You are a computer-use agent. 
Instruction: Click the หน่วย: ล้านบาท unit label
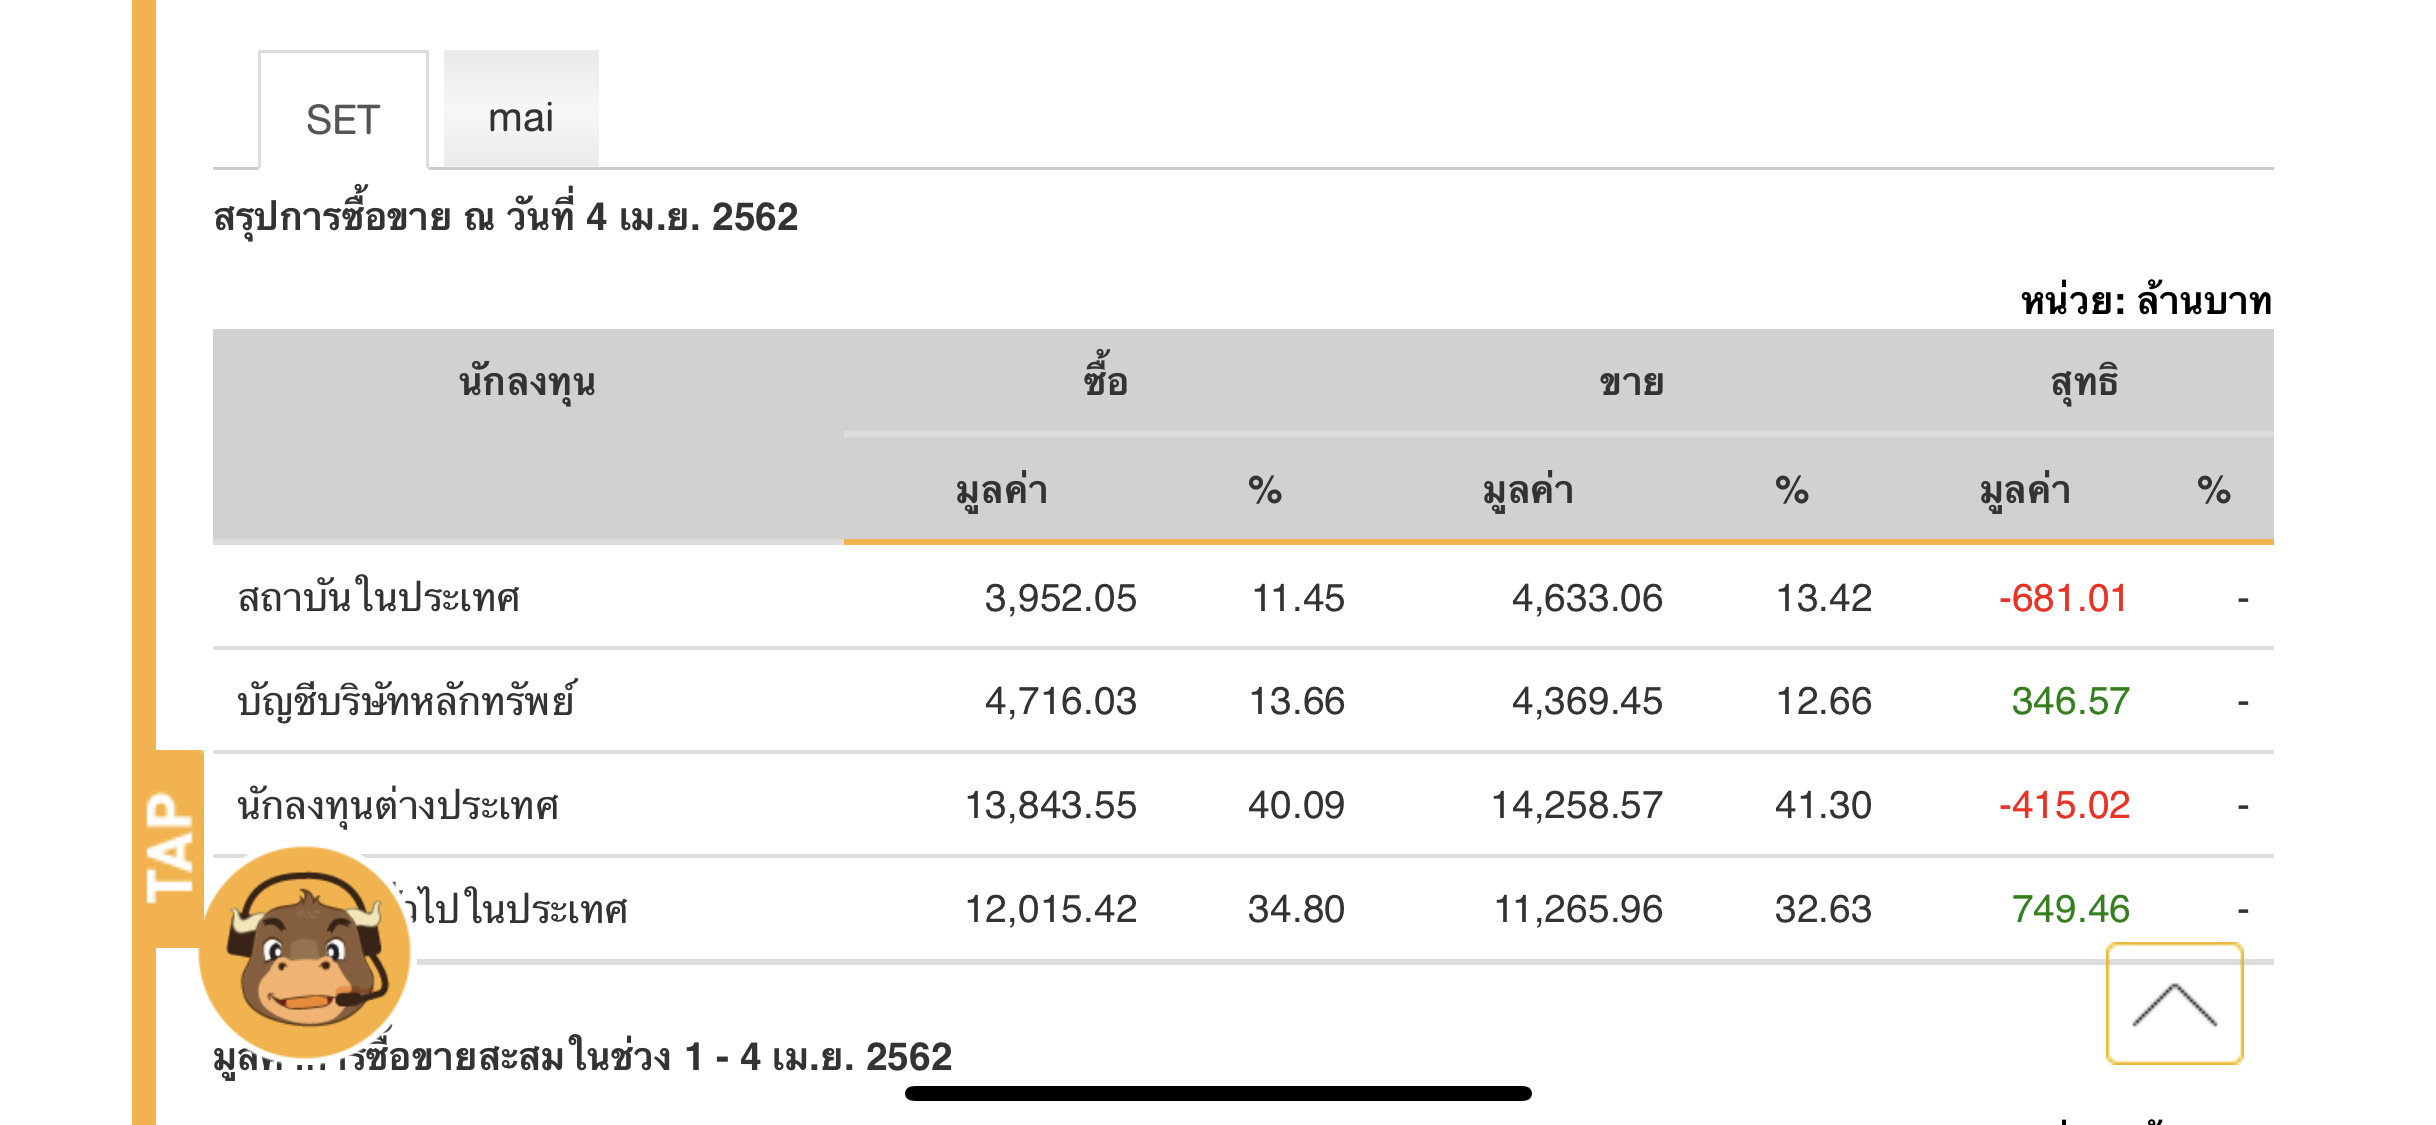coord(2146,300)
